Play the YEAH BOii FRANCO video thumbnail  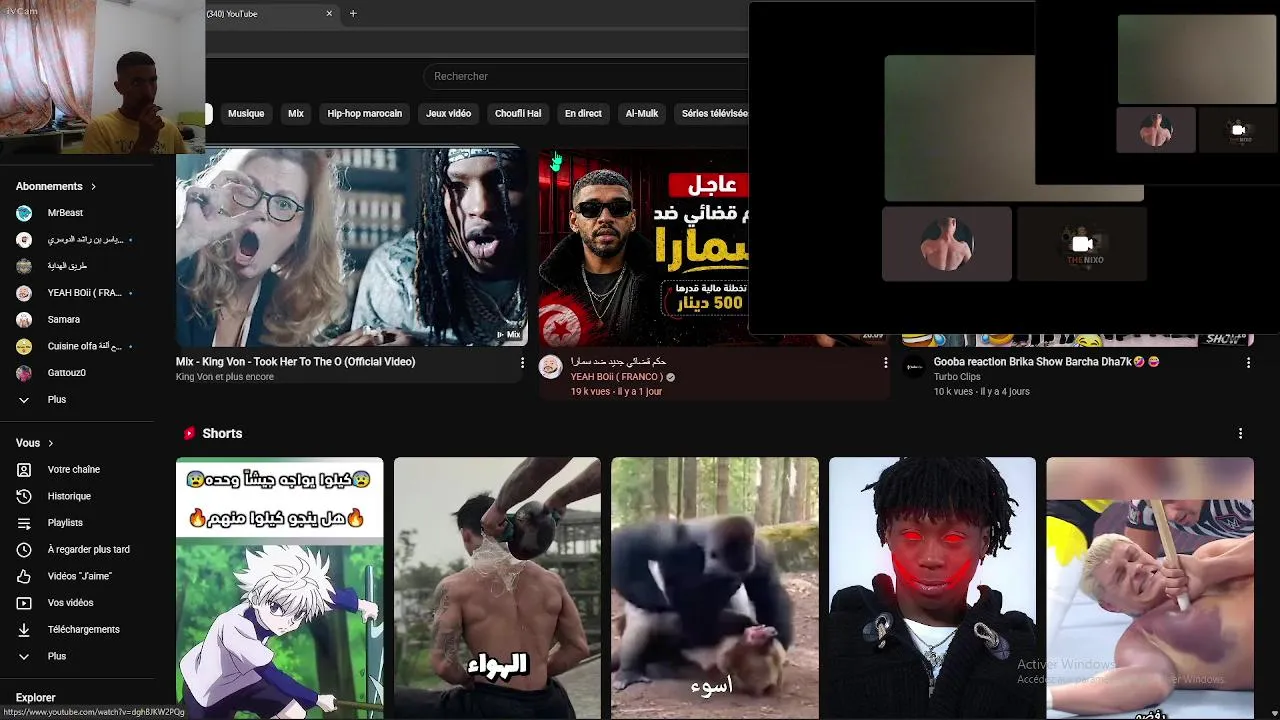pos(643,247)
